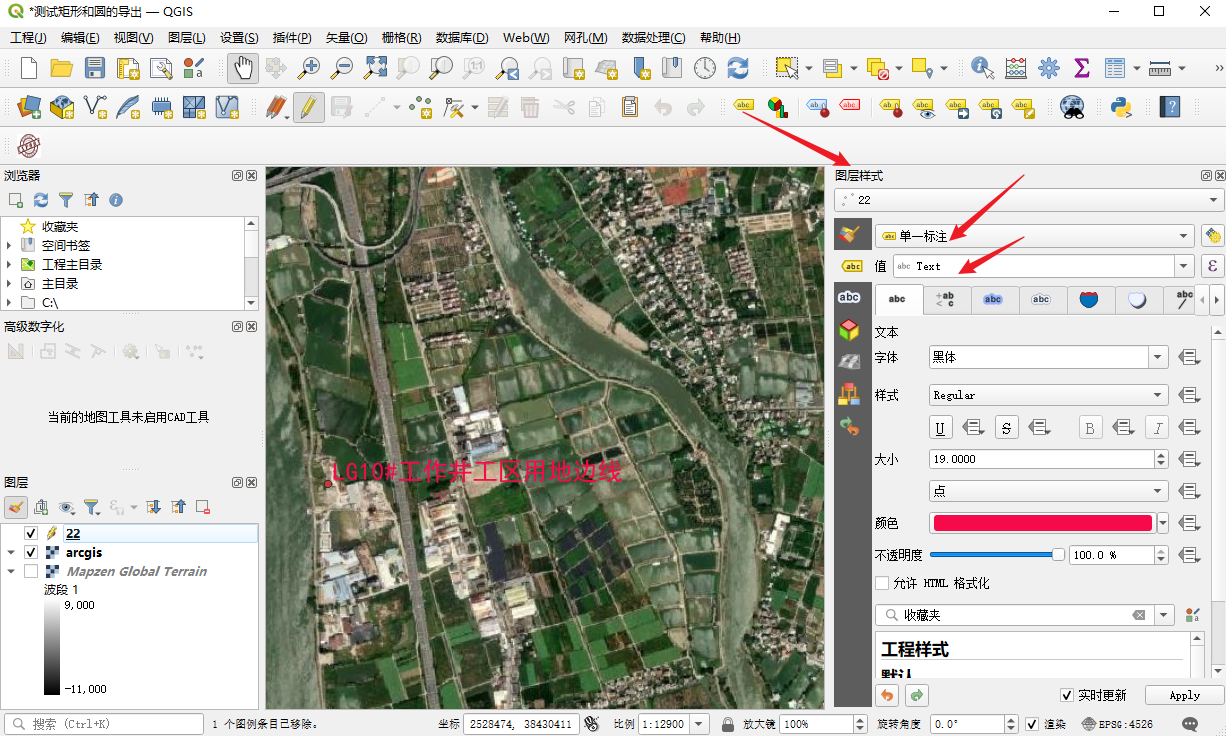Viewport: 1226px width, 736px height.
Task: Select the Pan Map hand tool
Action: tap(242, 68)
